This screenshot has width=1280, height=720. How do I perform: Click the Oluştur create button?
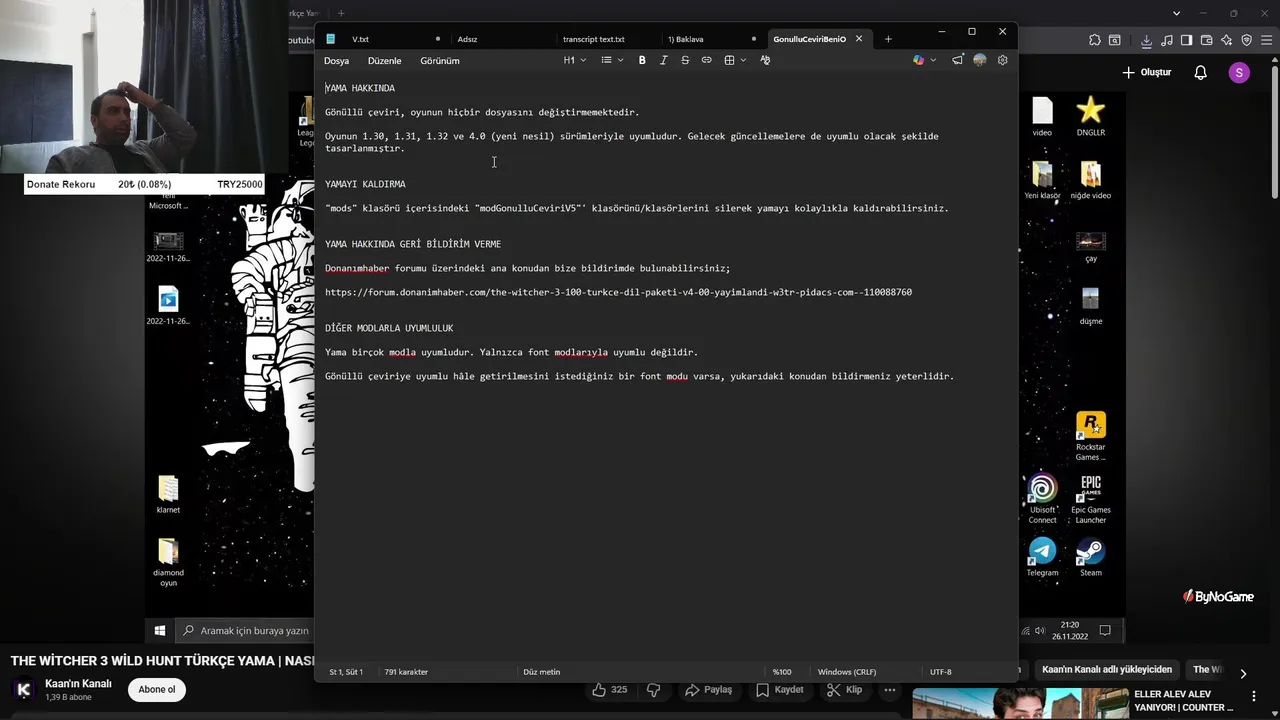tap(1147, 72)
